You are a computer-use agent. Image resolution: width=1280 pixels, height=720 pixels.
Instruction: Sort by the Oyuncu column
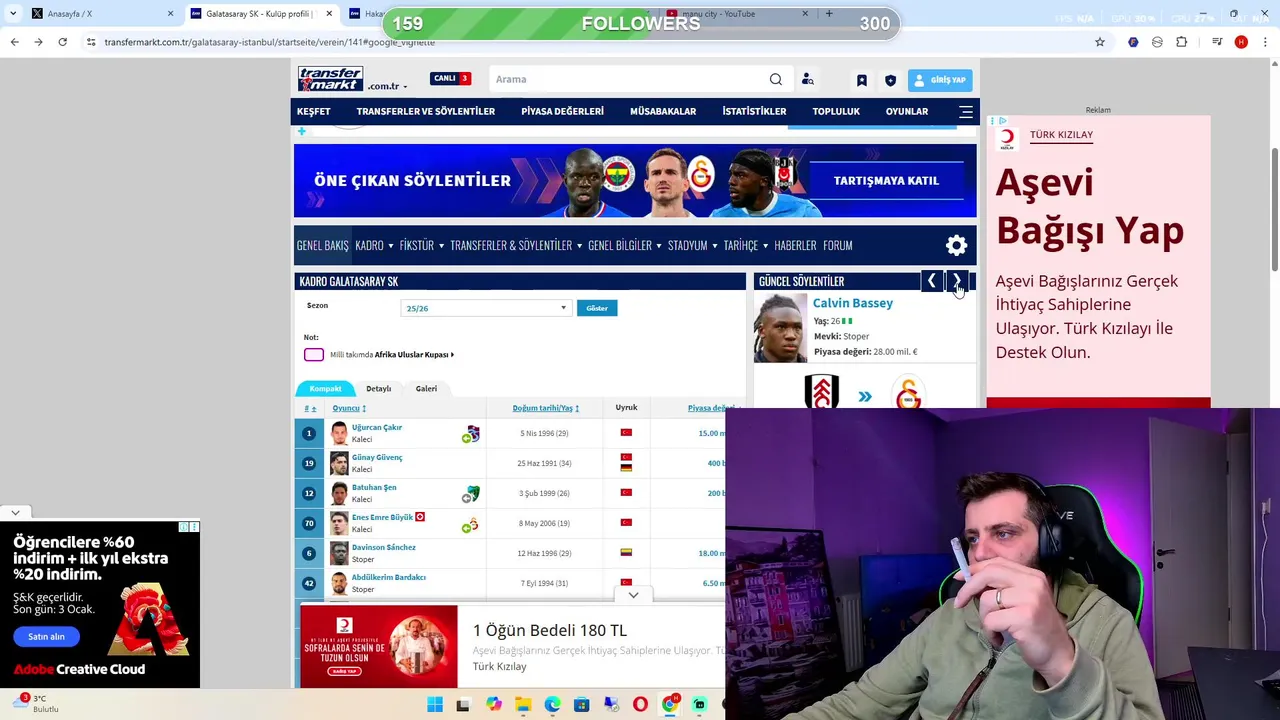coord(349,408)
